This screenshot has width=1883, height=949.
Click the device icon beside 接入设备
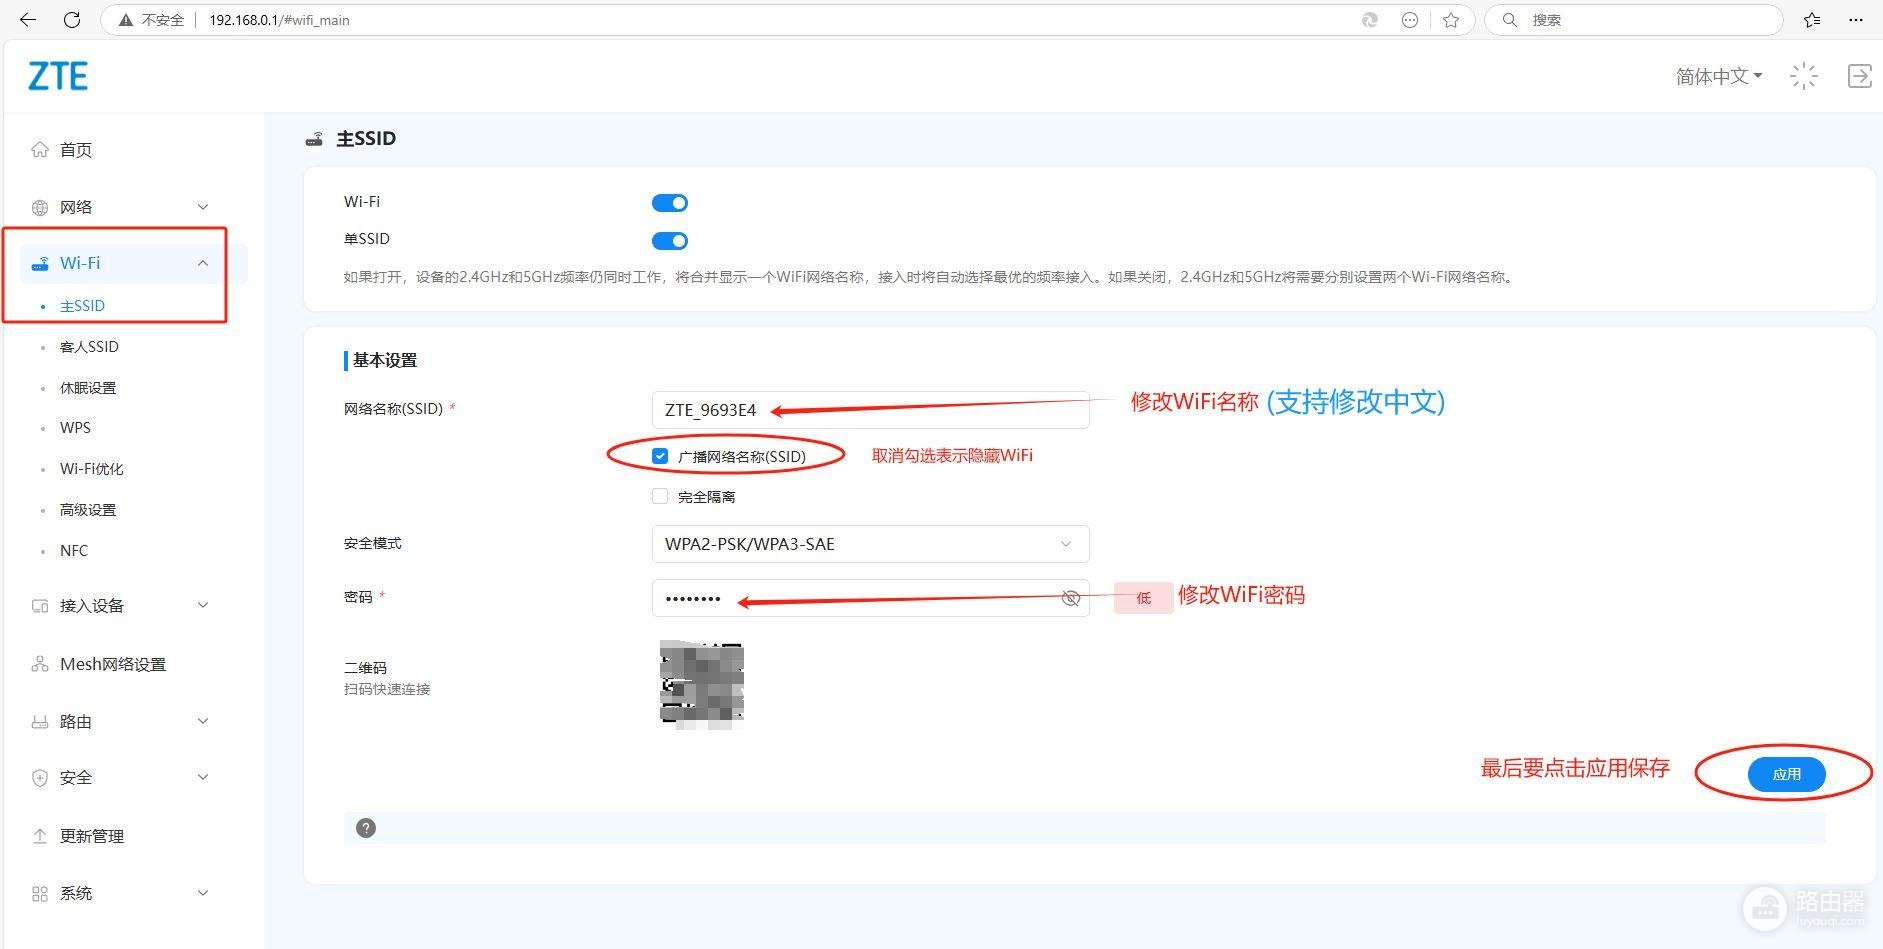[x=40, y=606]
